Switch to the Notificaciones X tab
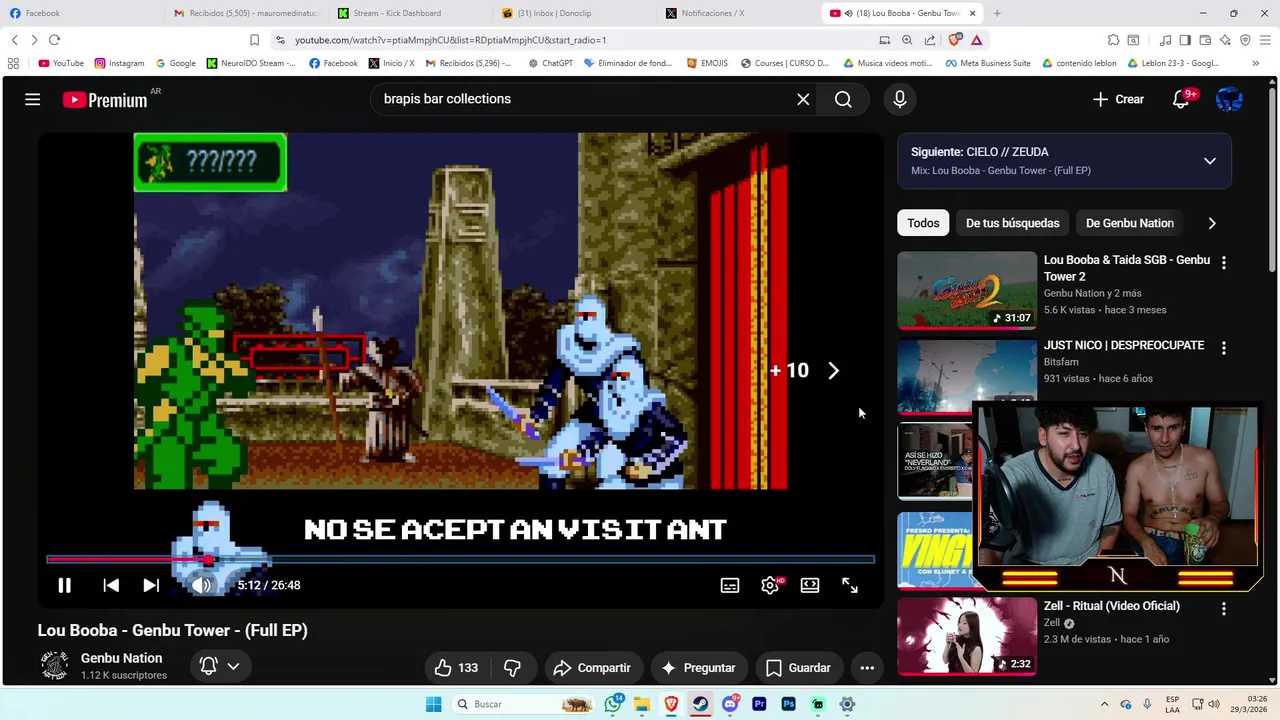Viewport: 1280px width, 720px height. 740,13
